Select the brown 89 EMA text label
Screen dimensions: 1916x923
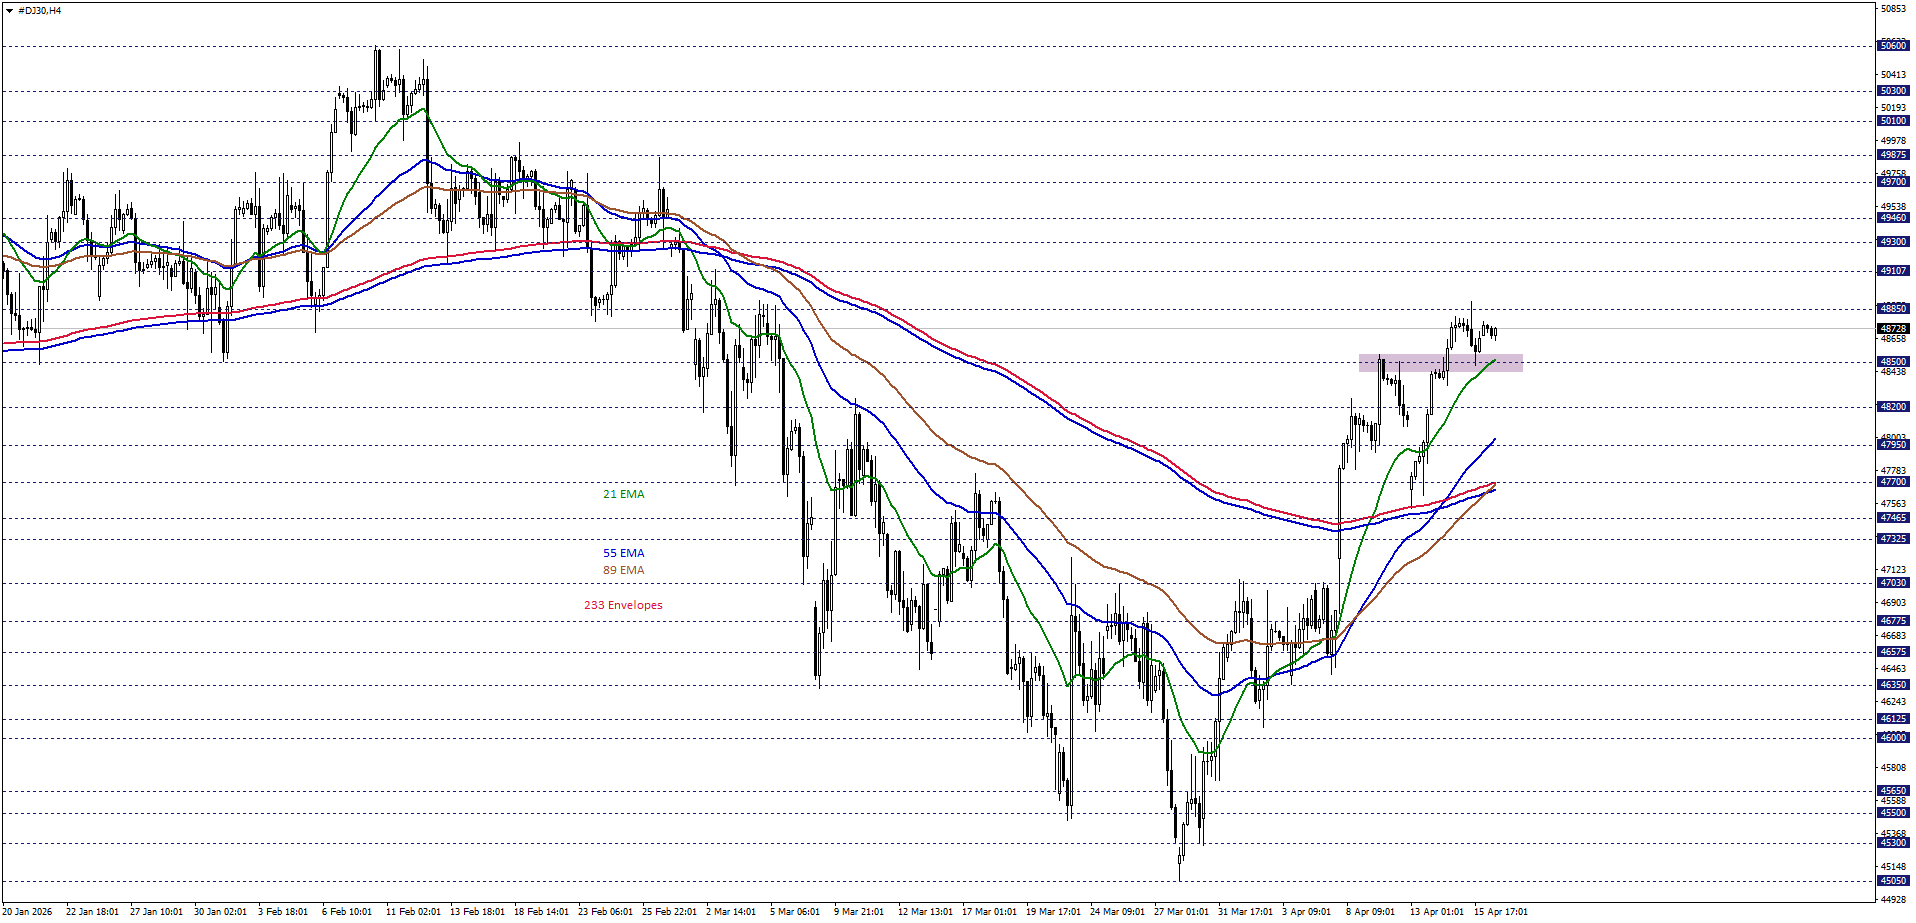click(623, 570)
